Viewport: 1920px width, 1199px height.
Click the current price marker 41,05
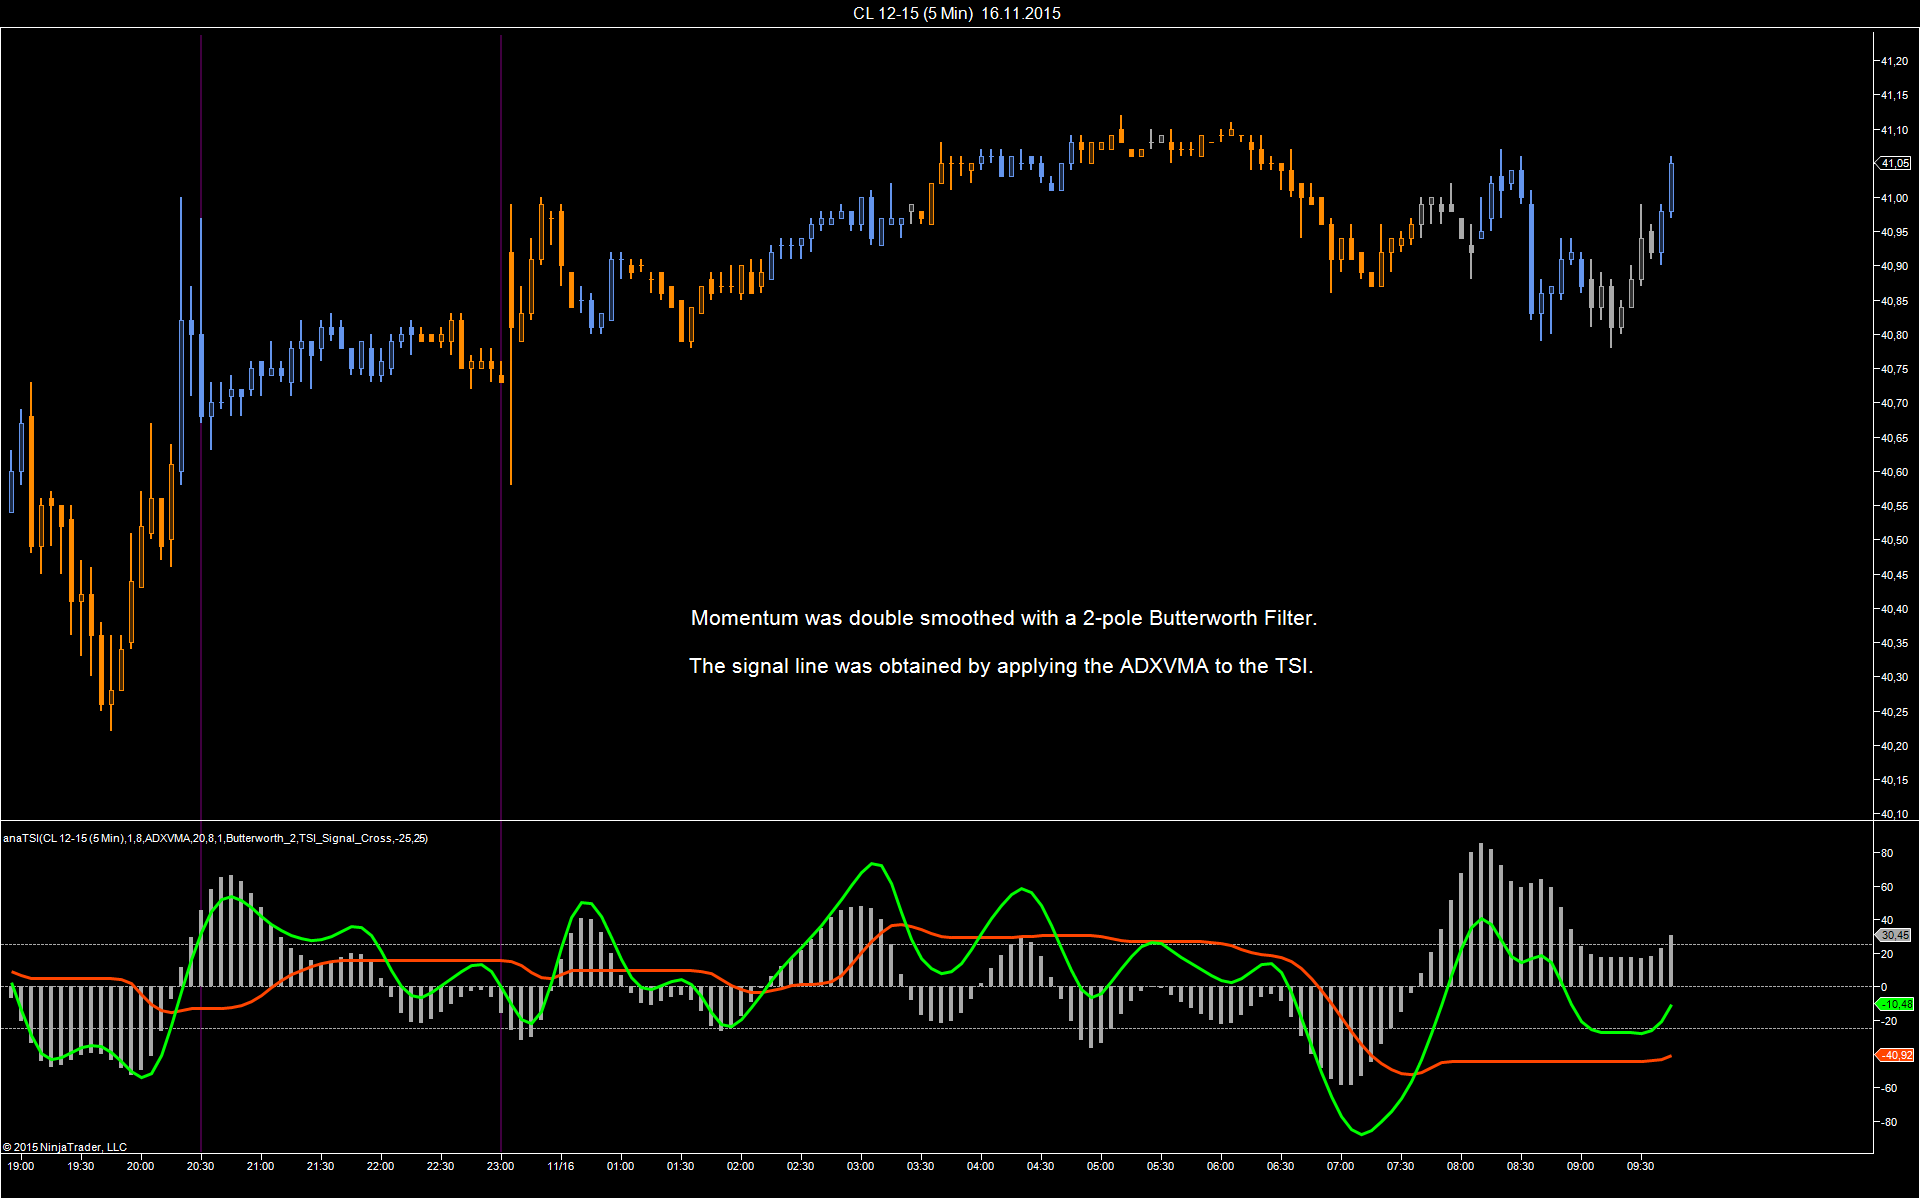click(x=1893, y=163)
